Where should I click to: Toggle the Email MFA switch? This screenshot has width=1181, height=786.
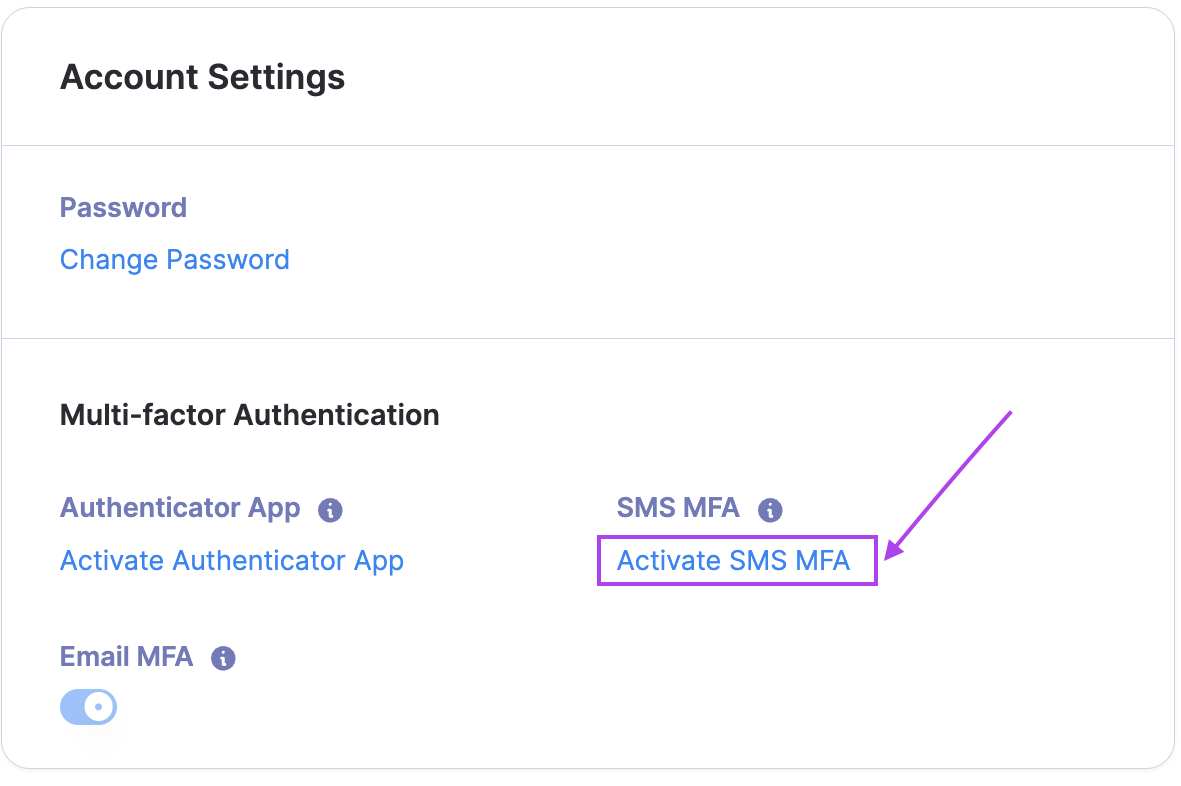pyautogui.click(x=89, y=707)
